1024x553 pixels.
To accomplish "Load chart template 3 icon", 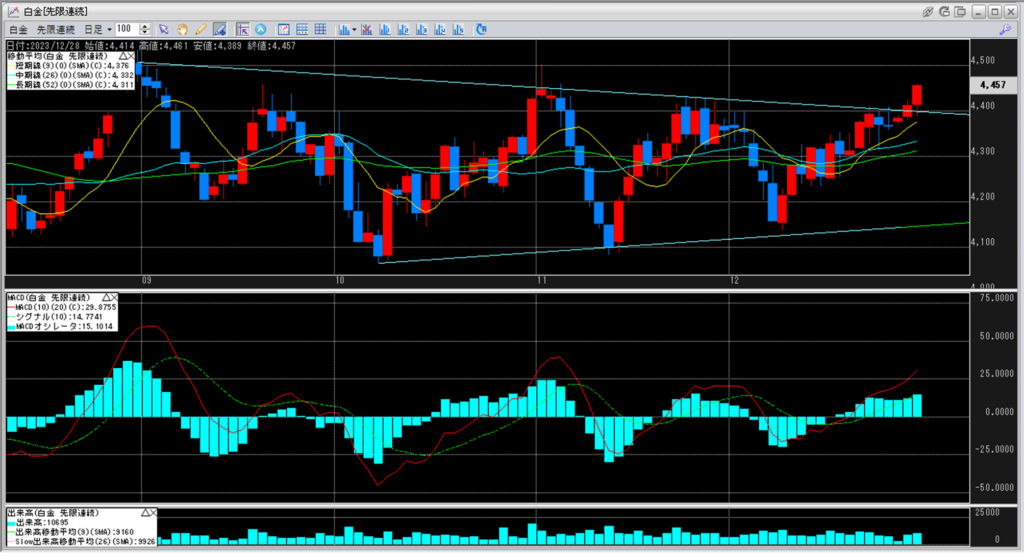I will pyautogui.click(x=421, y=29).
